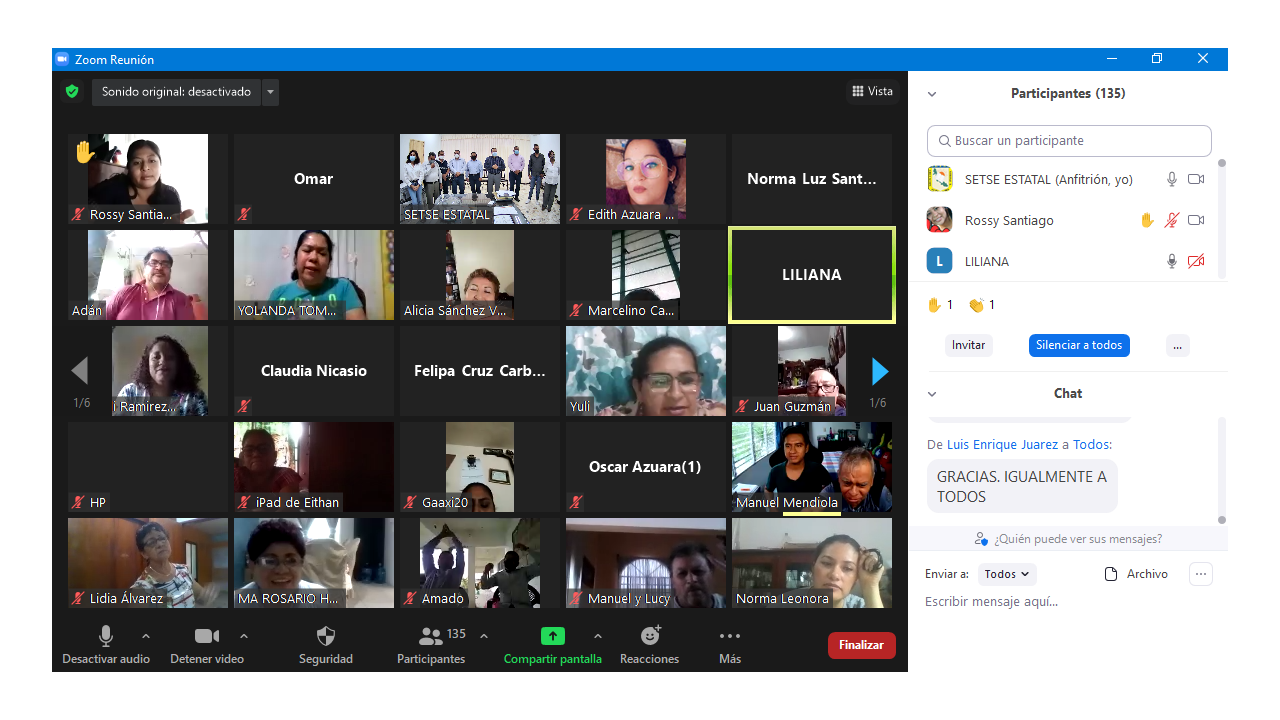Viewport: 1280px width, 720px height.
Task: Click muted mic icon on Claudia Nicasio's tile
Action: pos(244,406)
